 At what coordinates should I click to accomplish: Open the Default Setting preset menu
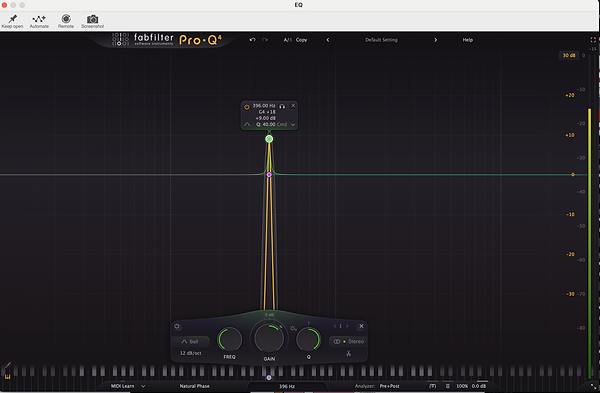381,40
